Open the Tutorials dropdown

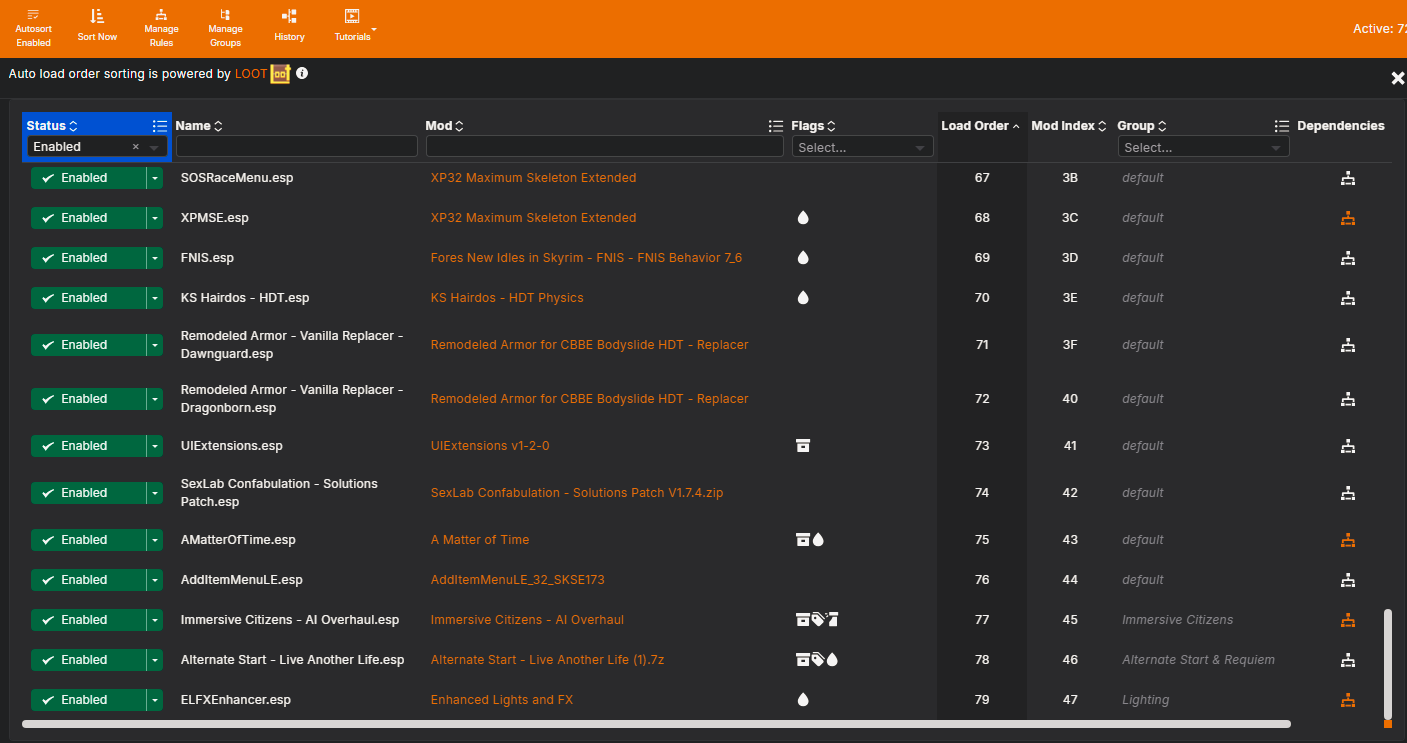coord(355,26)
